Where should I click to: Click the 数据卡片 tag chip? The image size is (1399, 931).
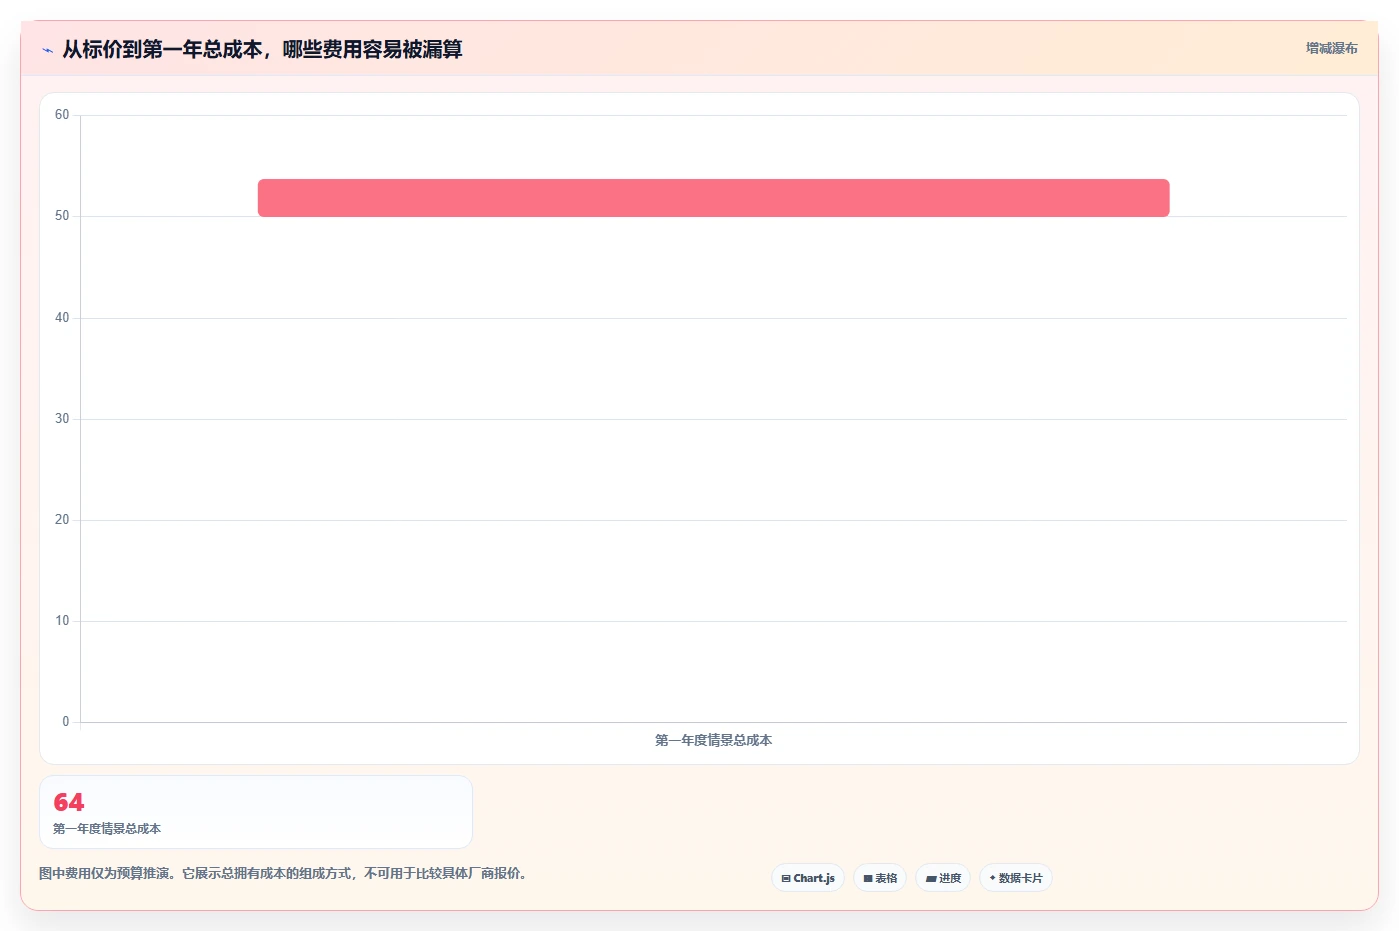(x=1016, y=878)
